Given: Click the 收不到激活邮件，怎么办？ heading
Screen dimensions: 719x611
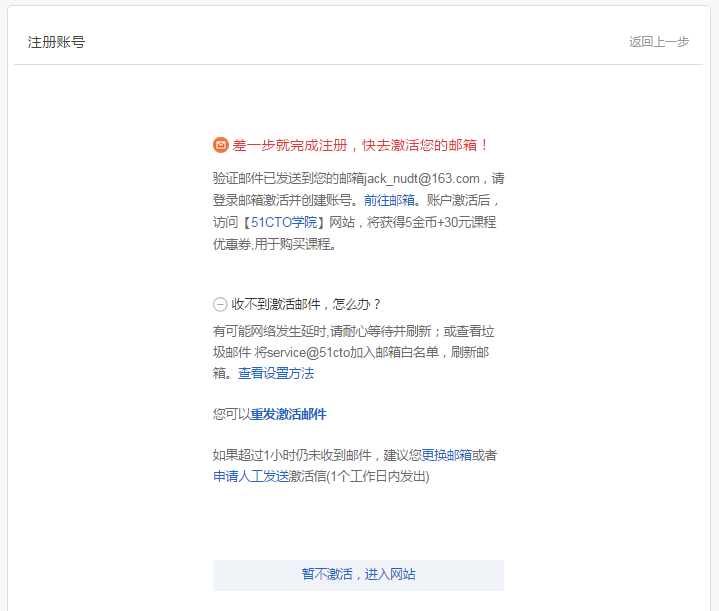Looking at the screenshot, I should [306, 304].
